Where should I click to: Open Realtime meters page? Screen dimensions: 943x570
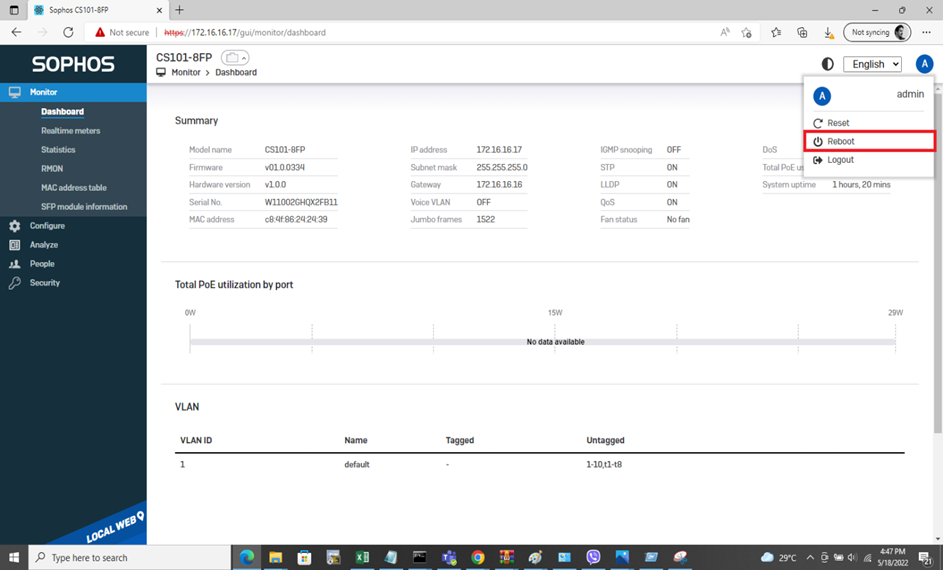(70, 131)
